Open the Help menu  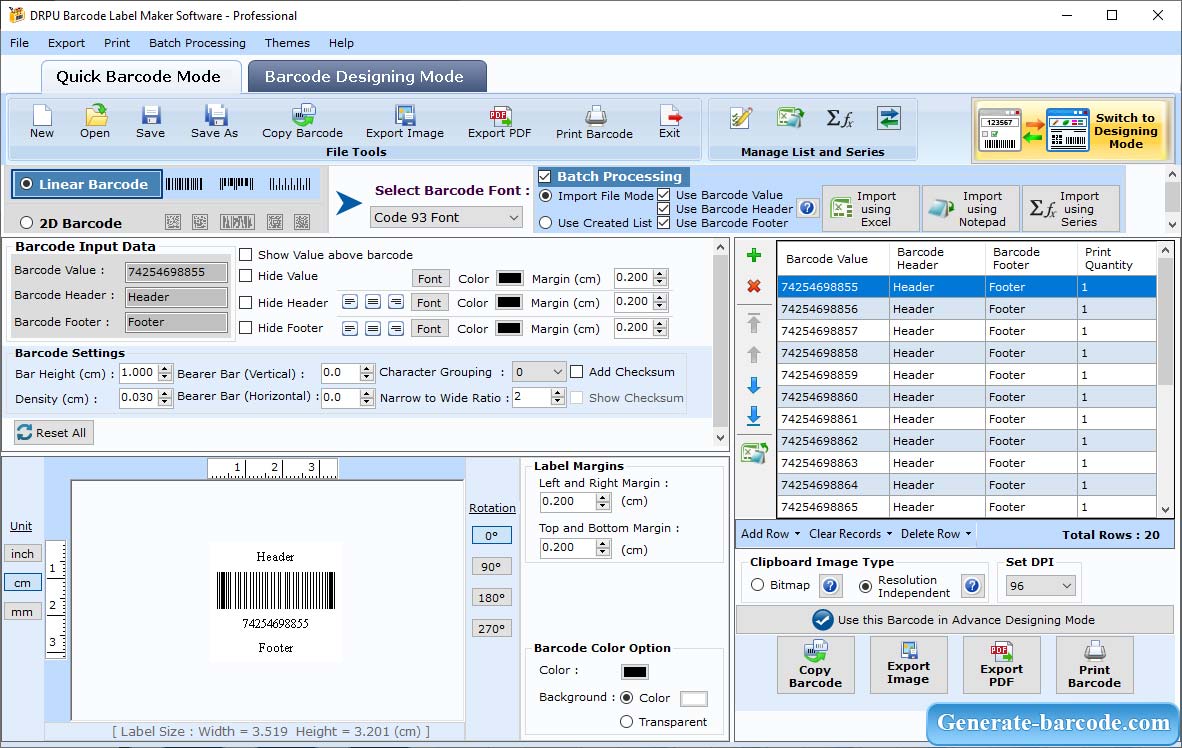(341, 43)
